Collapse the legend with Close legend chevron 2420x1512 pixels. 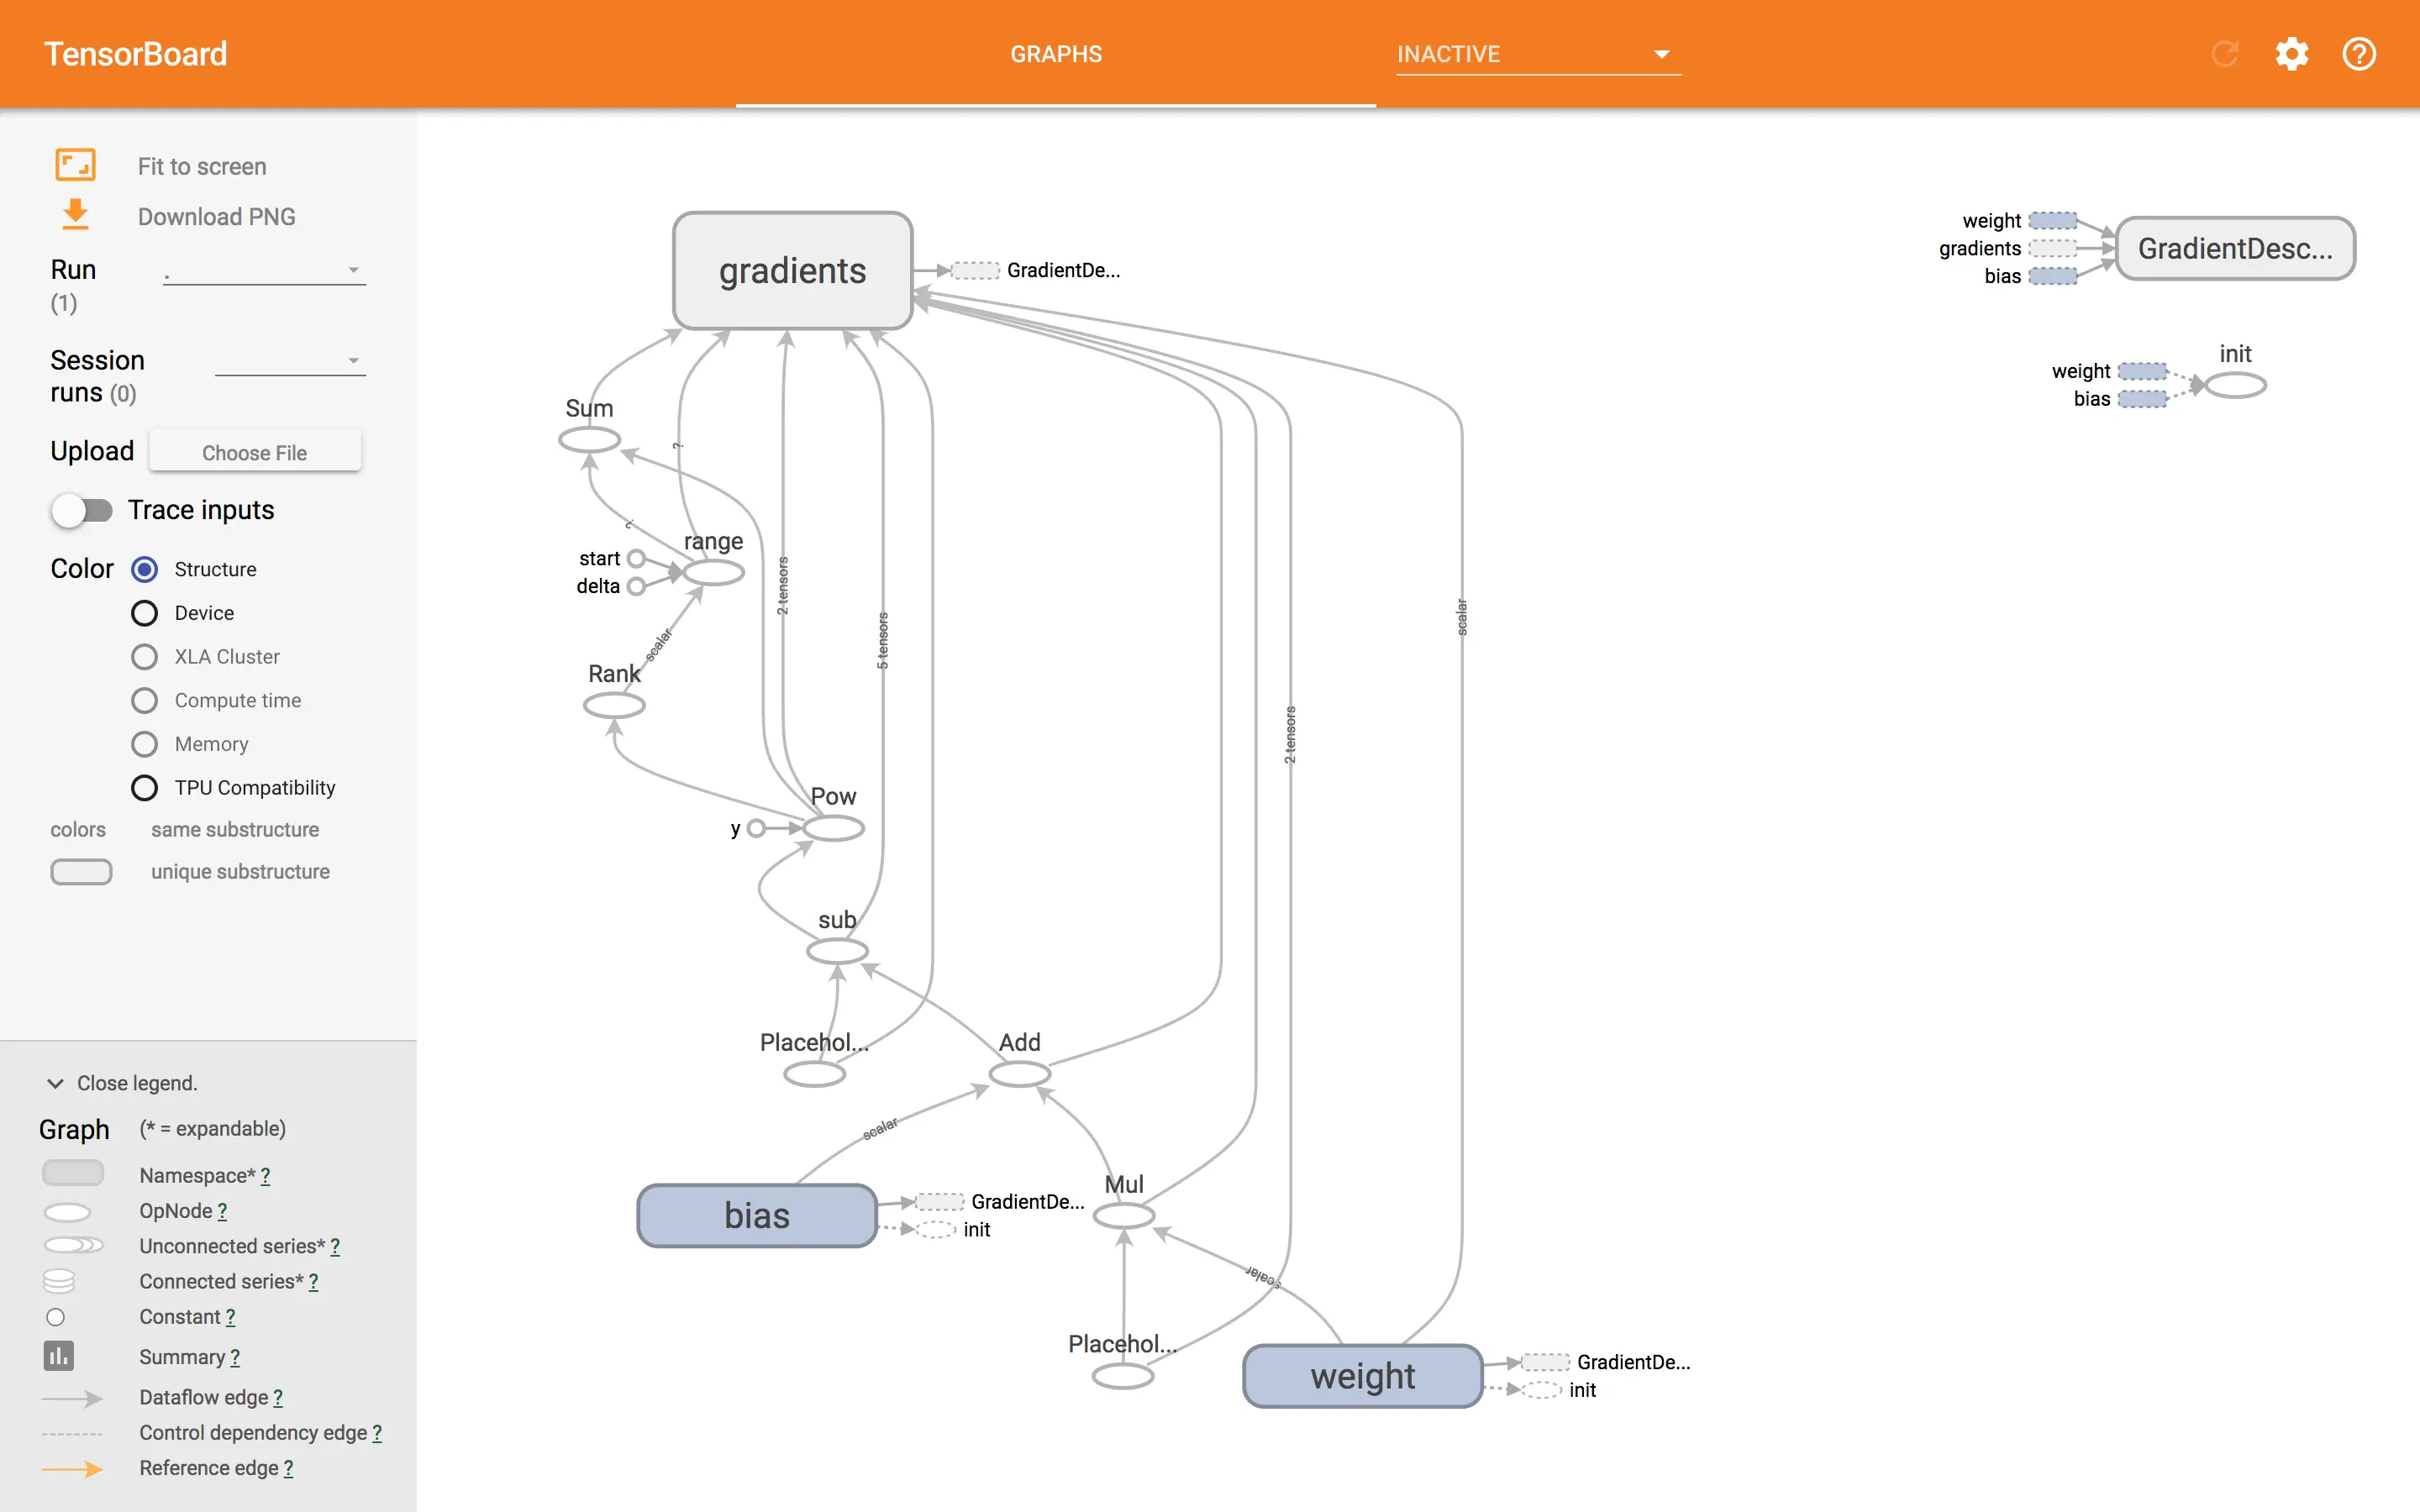(56, 1083)
